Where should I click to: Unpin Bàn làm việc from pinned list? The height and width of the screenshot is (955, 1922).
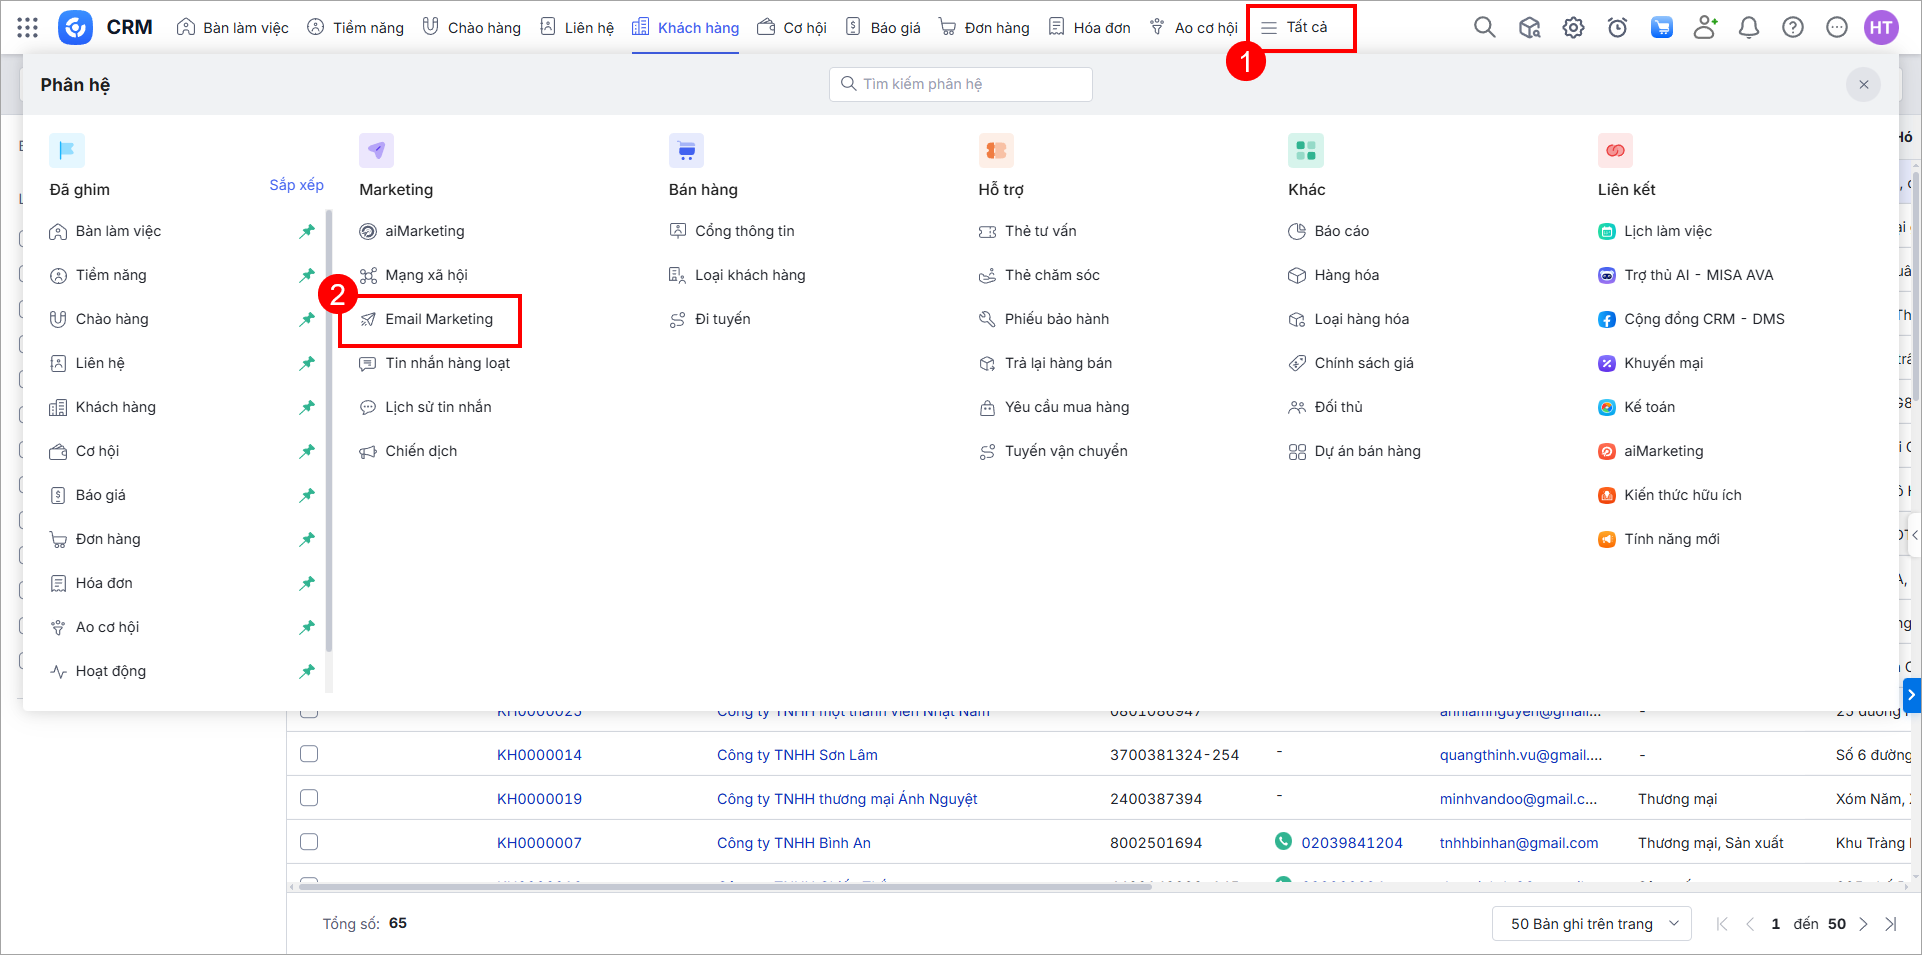click(307, 231)
